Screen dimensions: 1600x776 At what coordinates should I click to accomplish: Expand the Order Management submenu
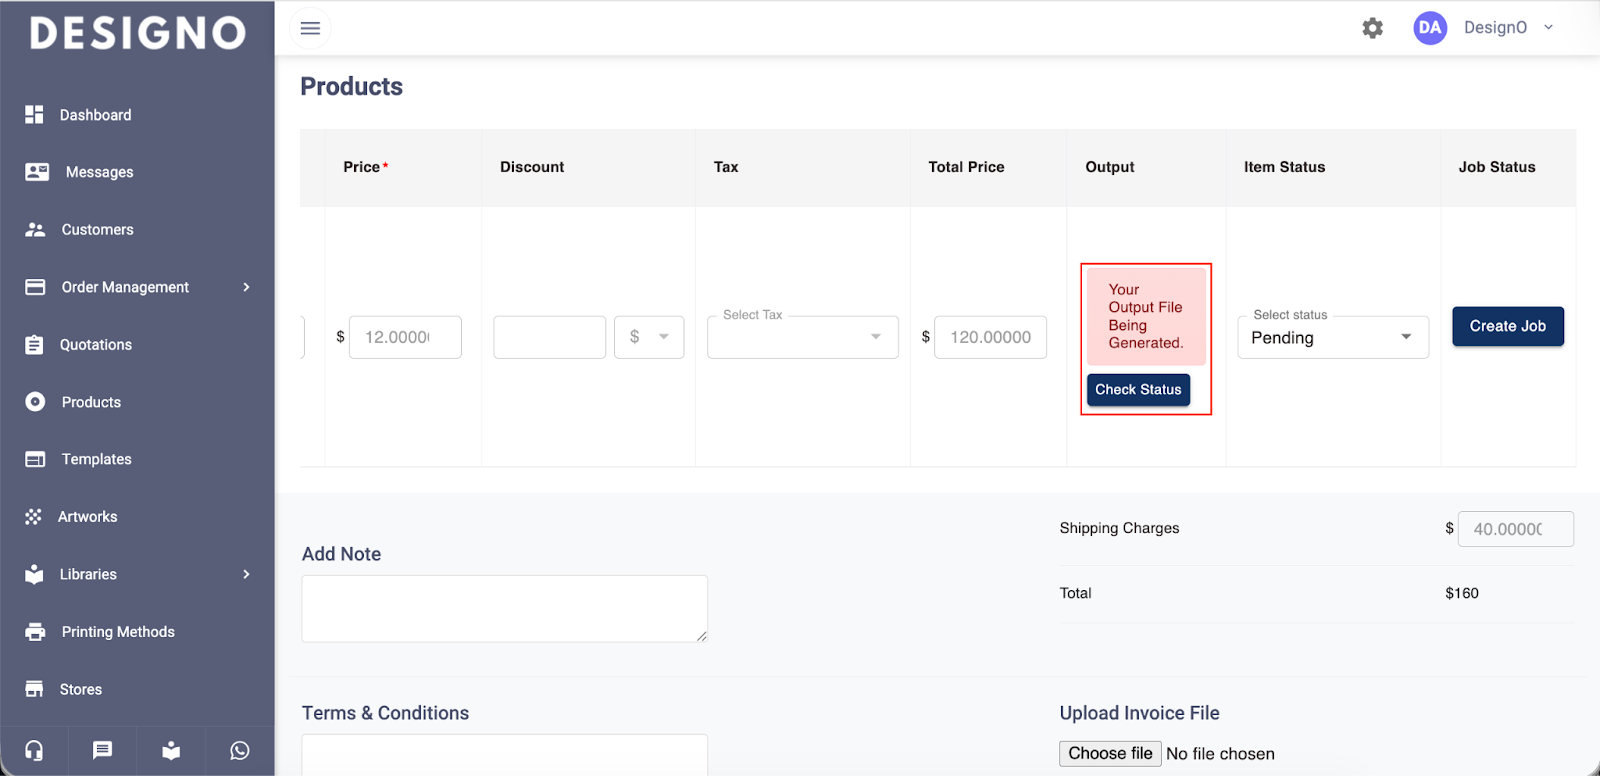[x=246, y=287]
